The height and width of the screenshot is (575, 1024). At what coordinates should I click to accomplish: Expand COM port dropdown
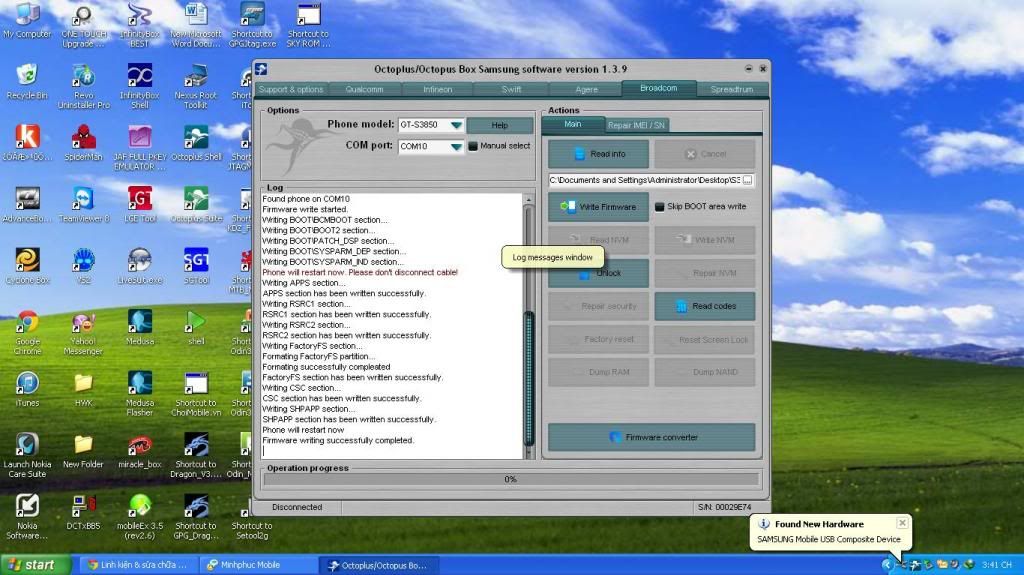point(456,146)
